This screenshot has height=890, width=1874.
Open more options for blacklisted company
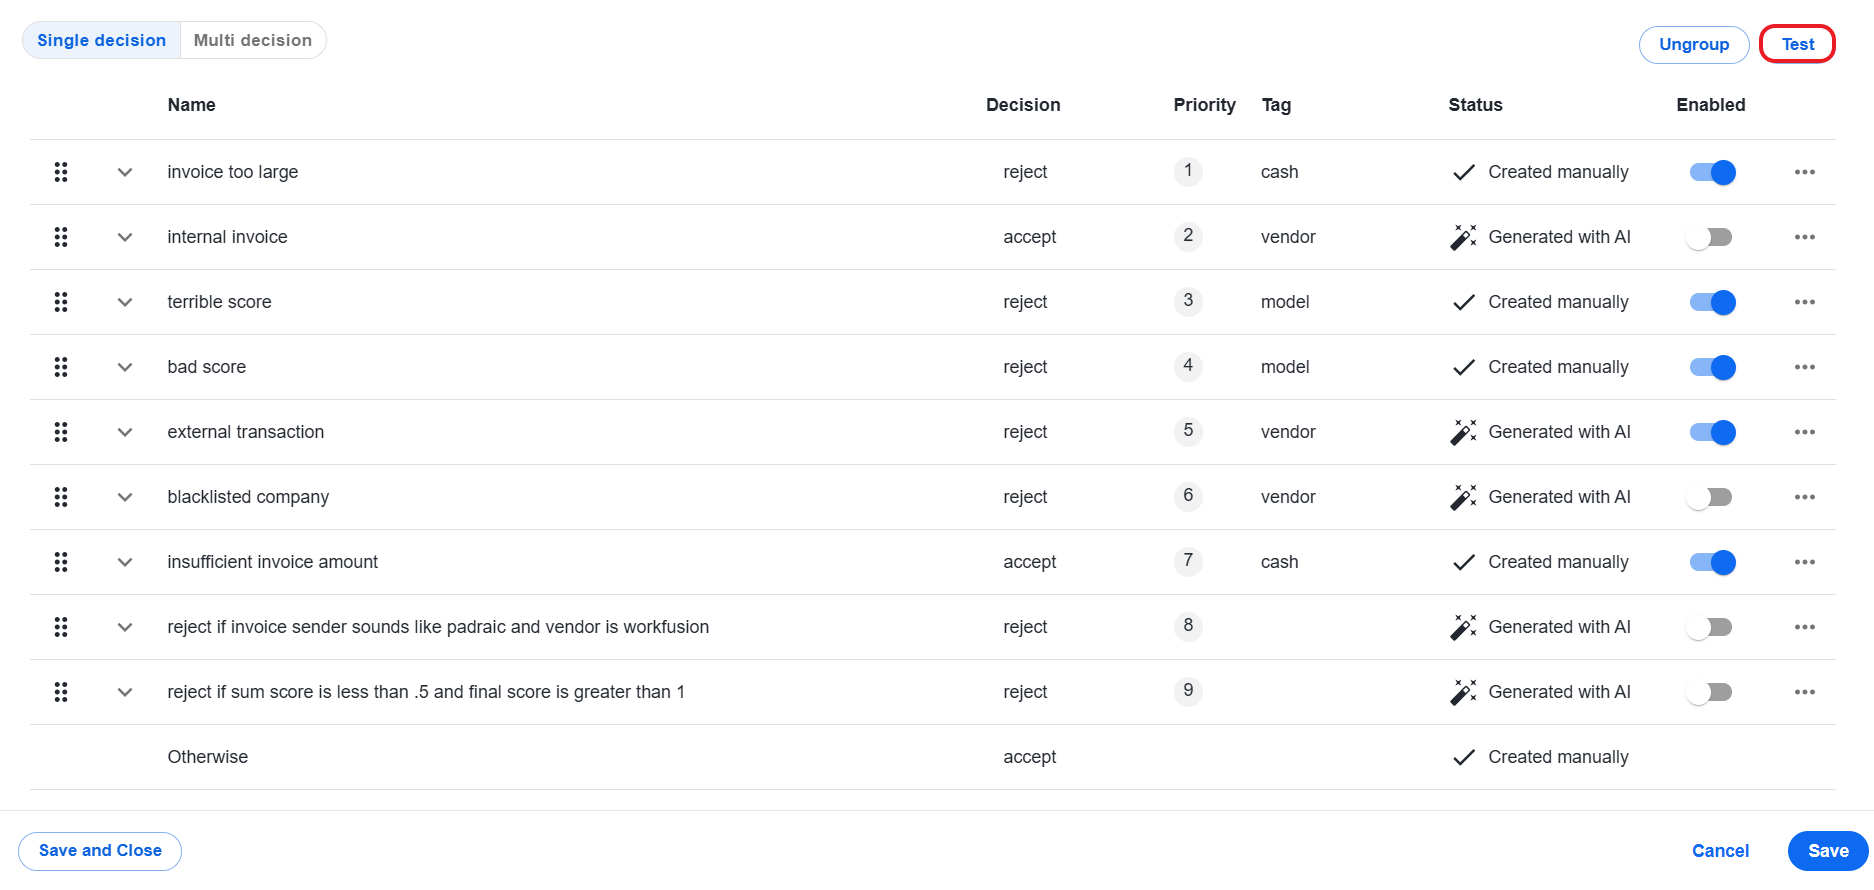(1804, 497)
